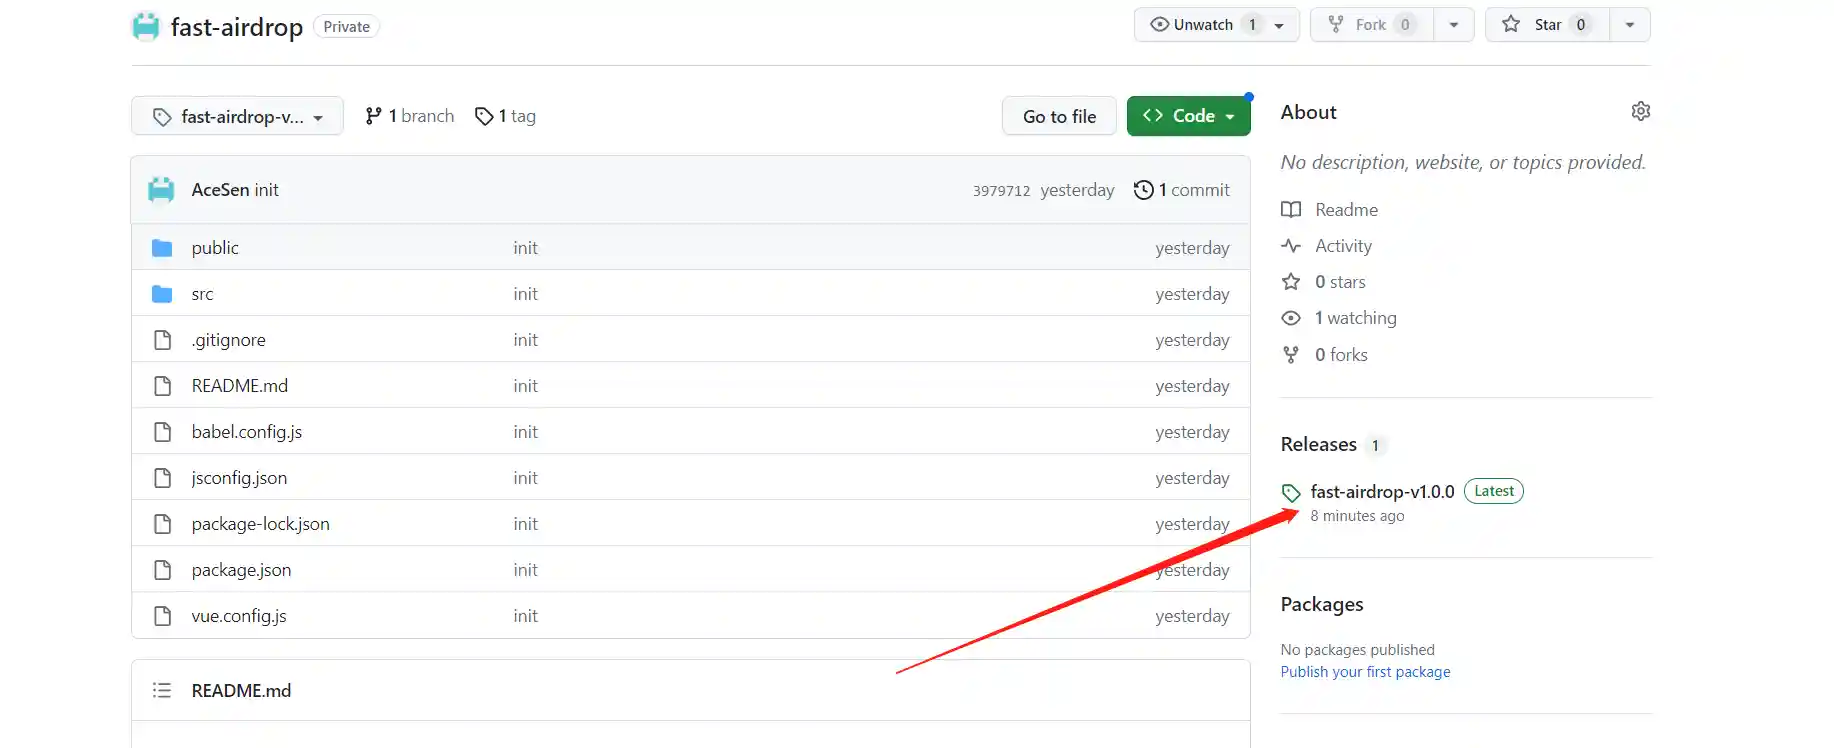Screen dimensions: 1834x748
Task: Open the babel.config.js file
Action: click(247, 432)
